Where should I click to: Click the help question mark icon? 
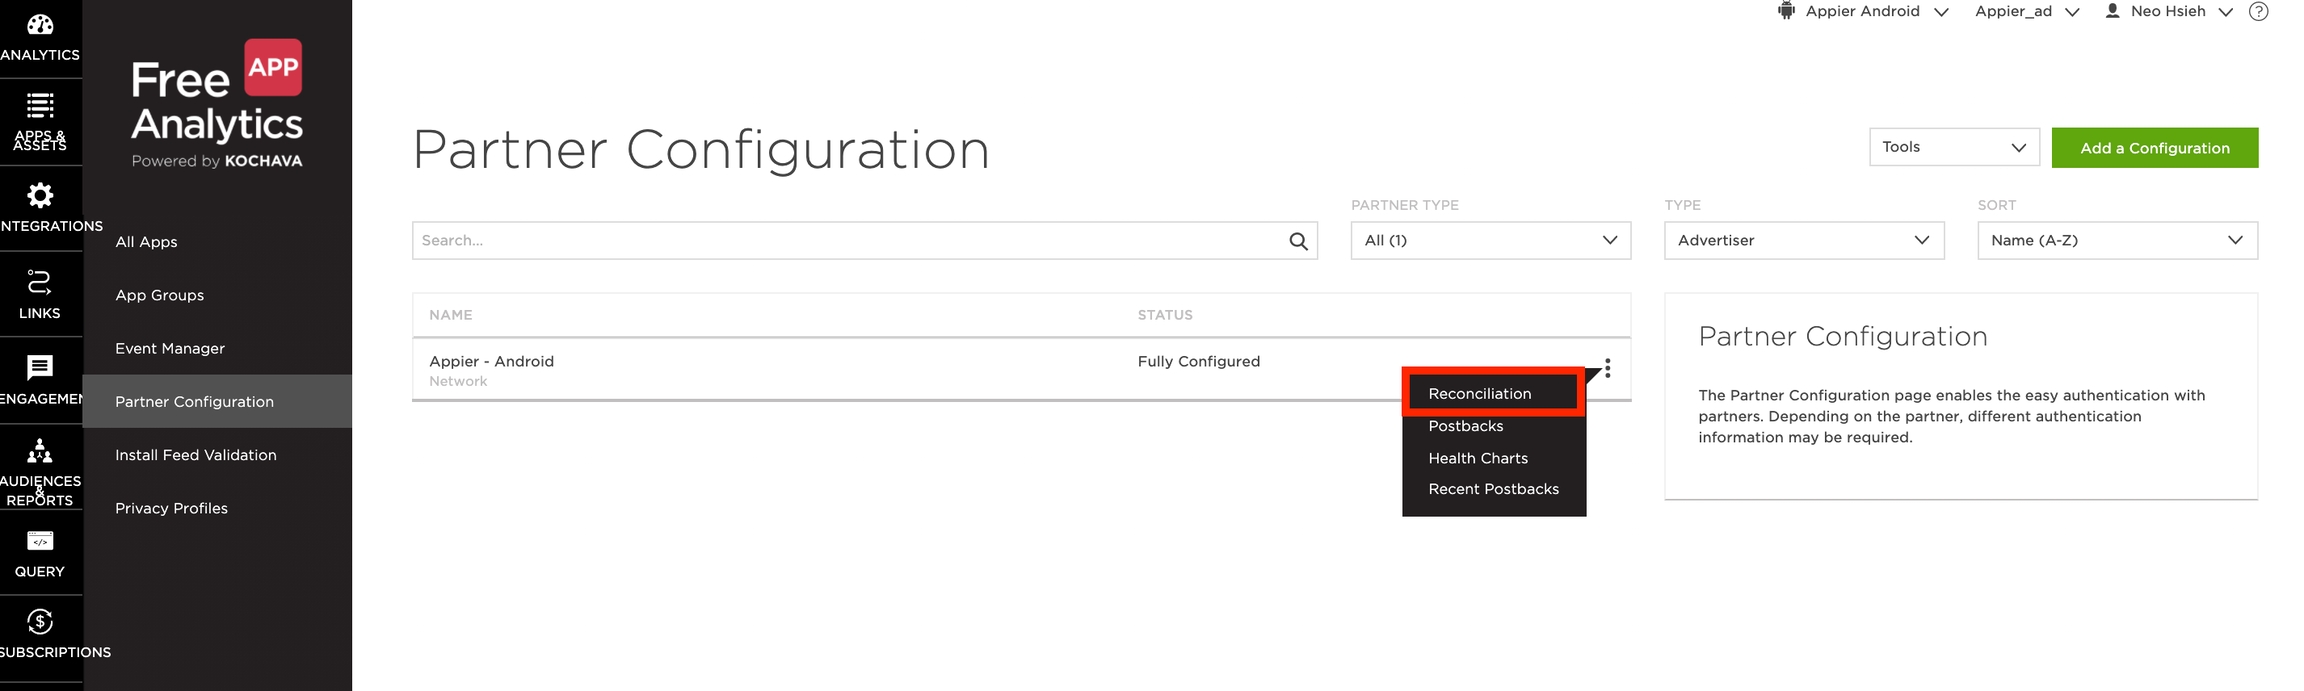2258,12
